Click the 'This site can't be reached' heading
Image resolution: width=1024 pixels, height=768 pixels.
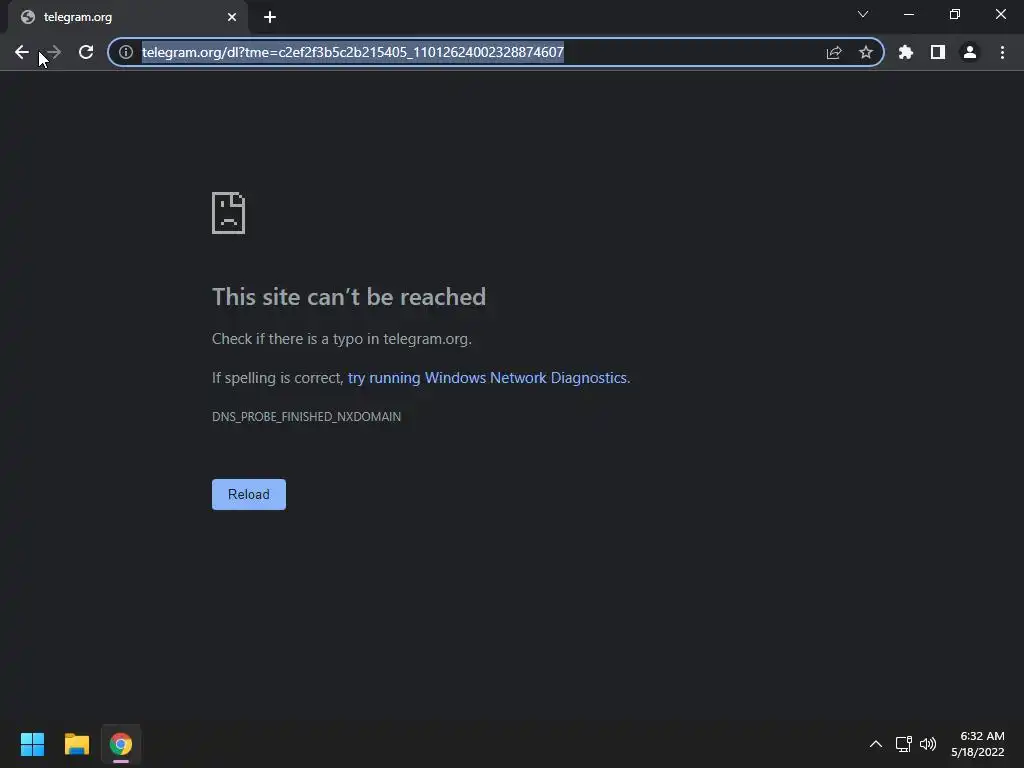click(349, 297)
